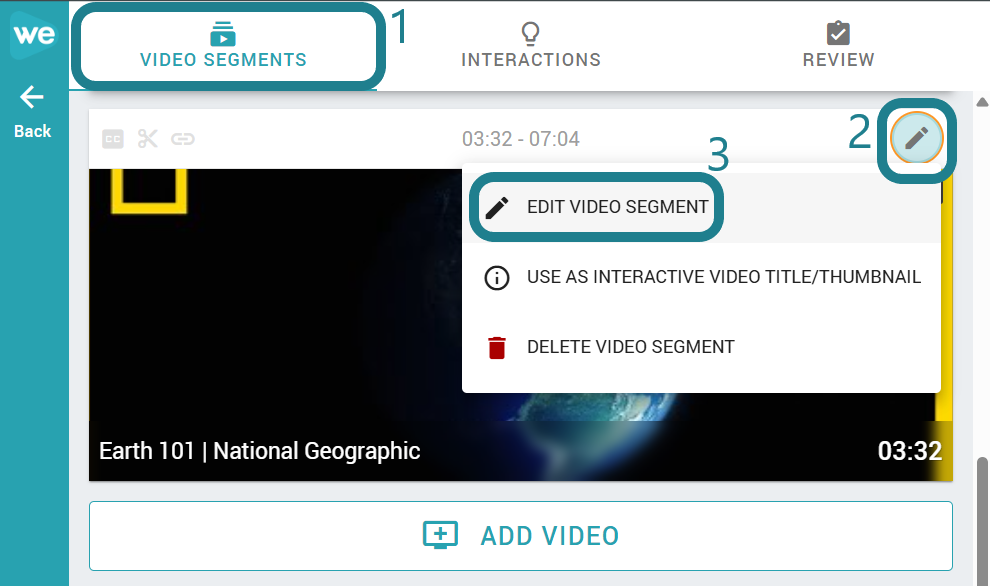Click the 03:32 duration label on video
The width and height of the screenshot is (990, 586).
(x=910, y=451)
